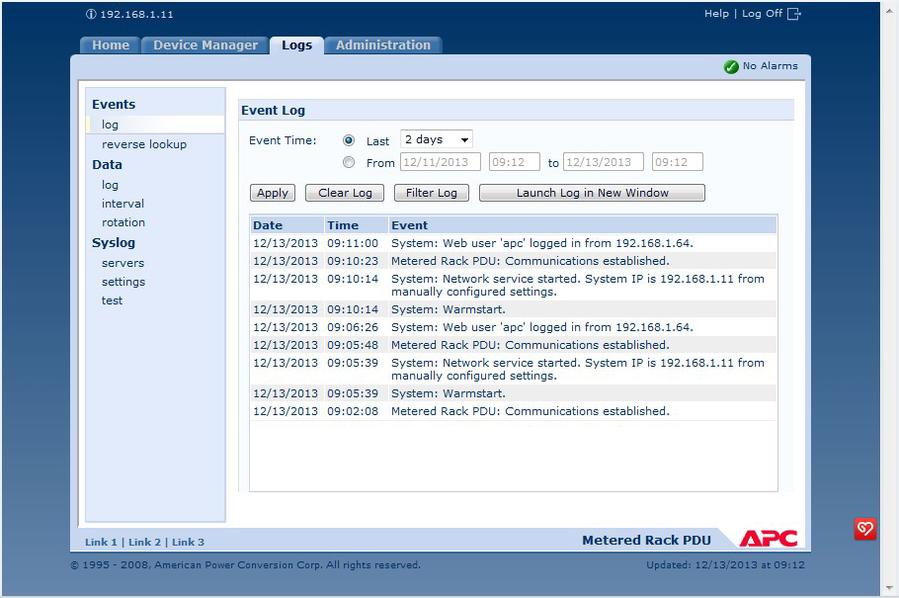Select the Last time range radio button

click(x=349, y=141)
